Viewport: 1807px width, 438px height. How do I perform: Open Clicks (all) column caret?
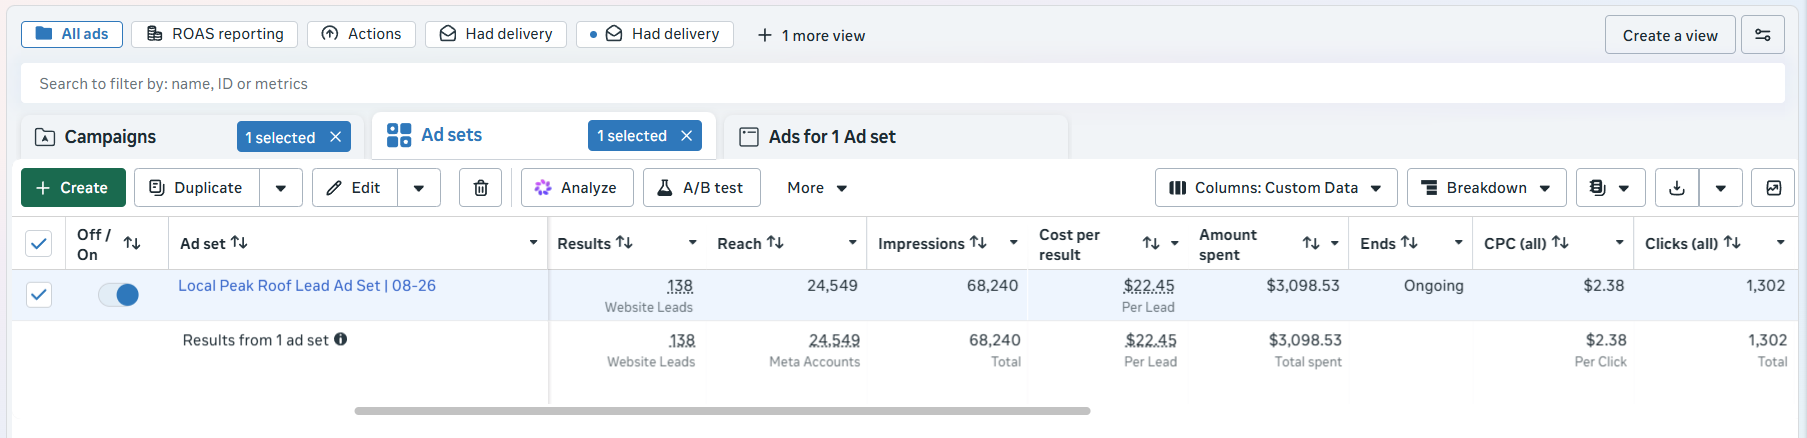click(1780, 243)
